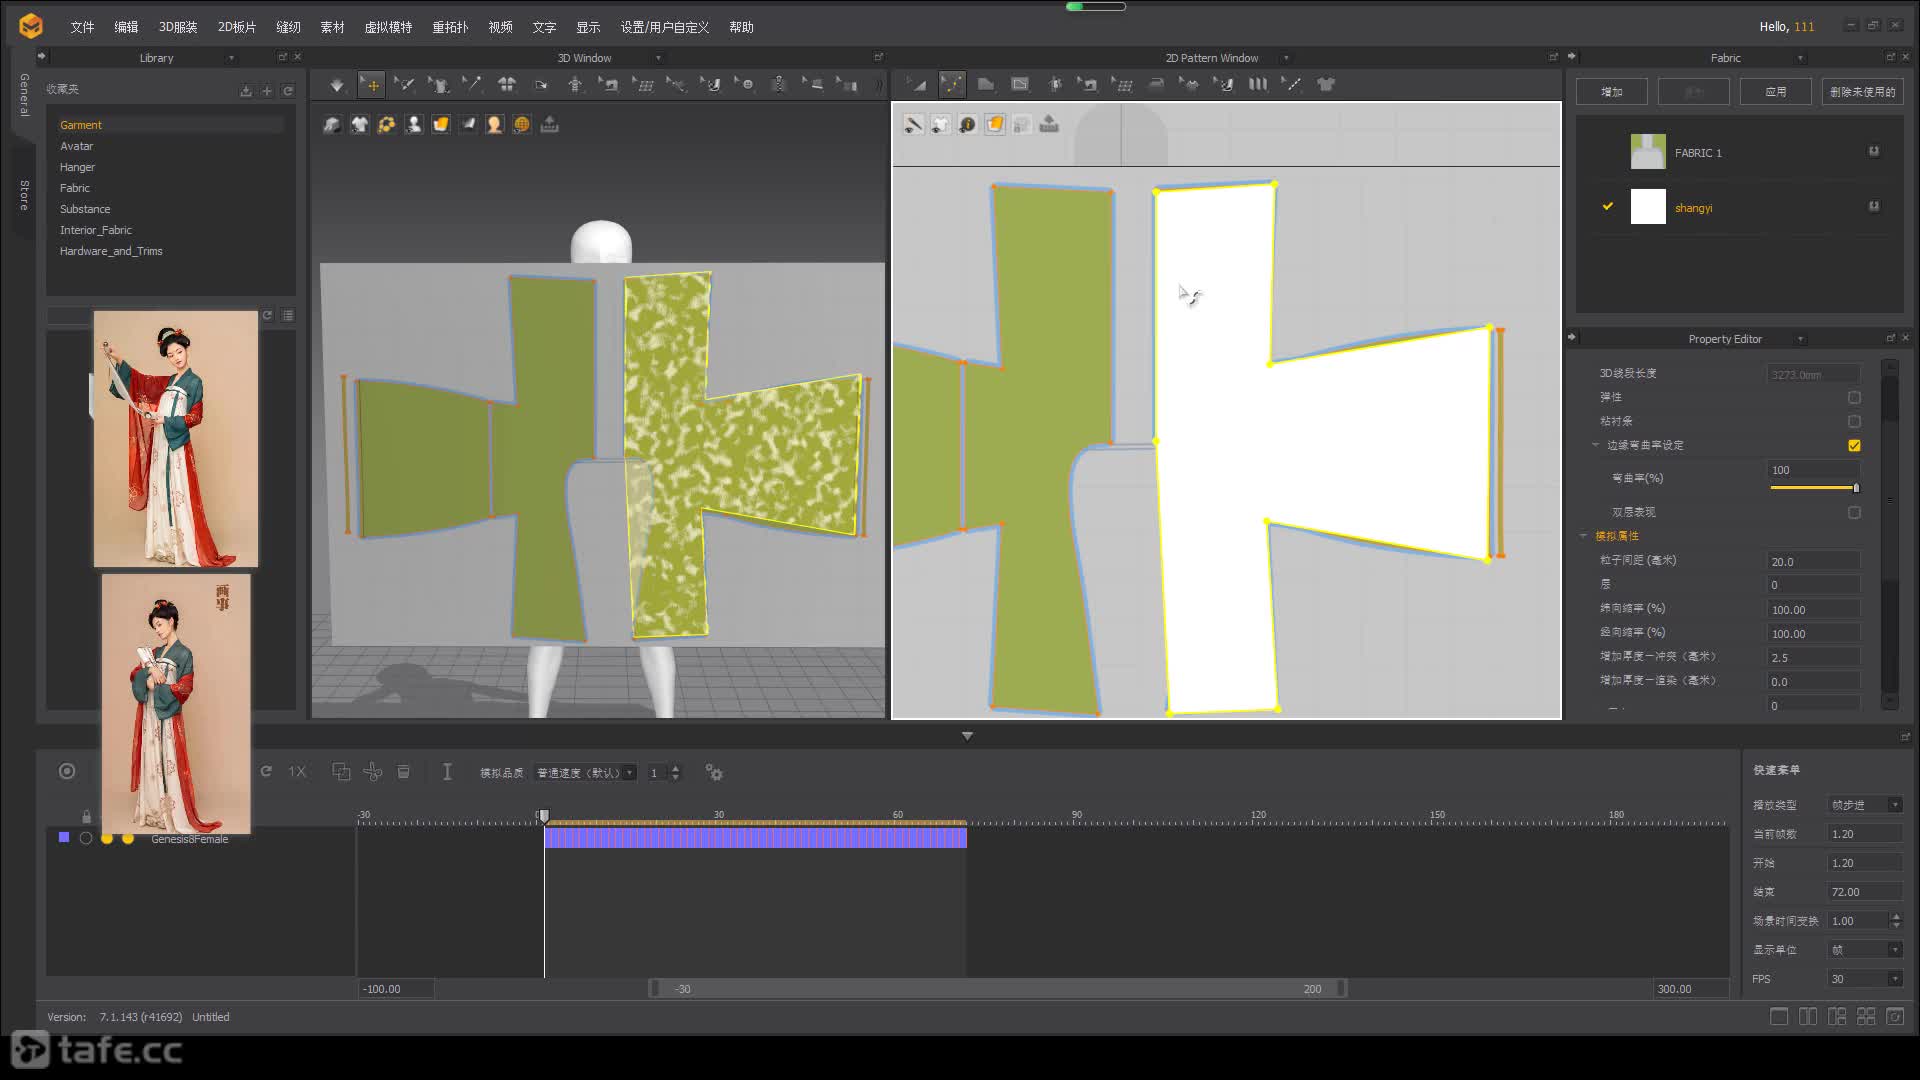Open the 2D板片 menu
The height and width of the screenshot is (1080, 1920).
pyautogui.click(x=237, y=27)
